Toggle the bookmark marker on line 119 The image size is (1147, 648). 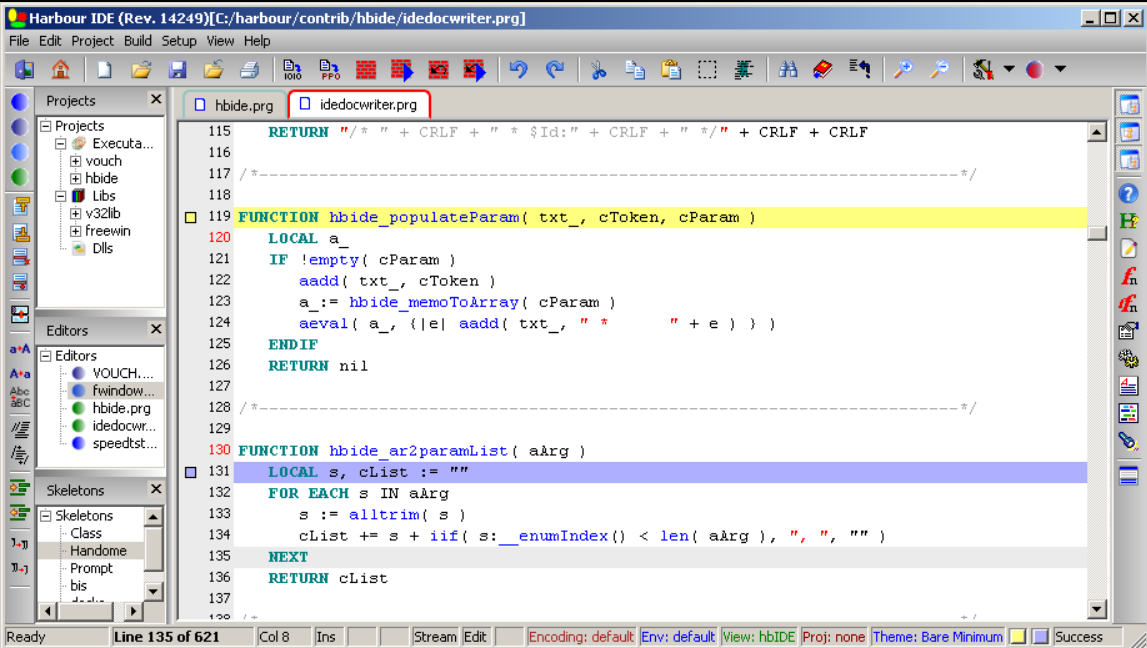click(x=191, y=218)
